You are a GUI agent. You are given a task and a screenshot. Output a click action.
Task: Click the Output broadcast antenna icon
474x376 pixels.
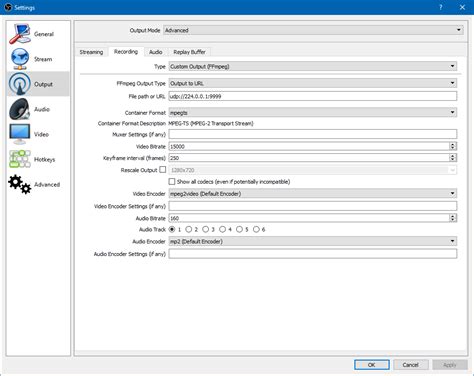(20, 84)
